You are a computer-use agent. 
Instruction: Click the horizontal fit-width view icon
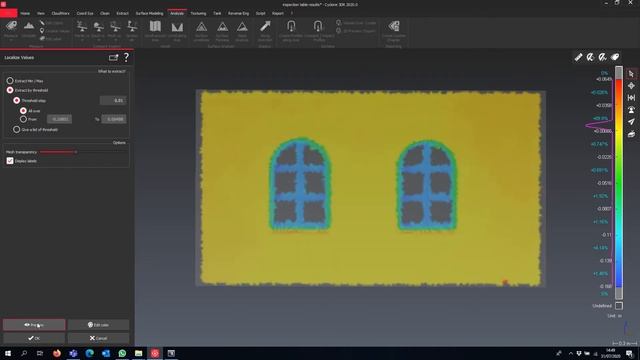click(x=631, y=98)
